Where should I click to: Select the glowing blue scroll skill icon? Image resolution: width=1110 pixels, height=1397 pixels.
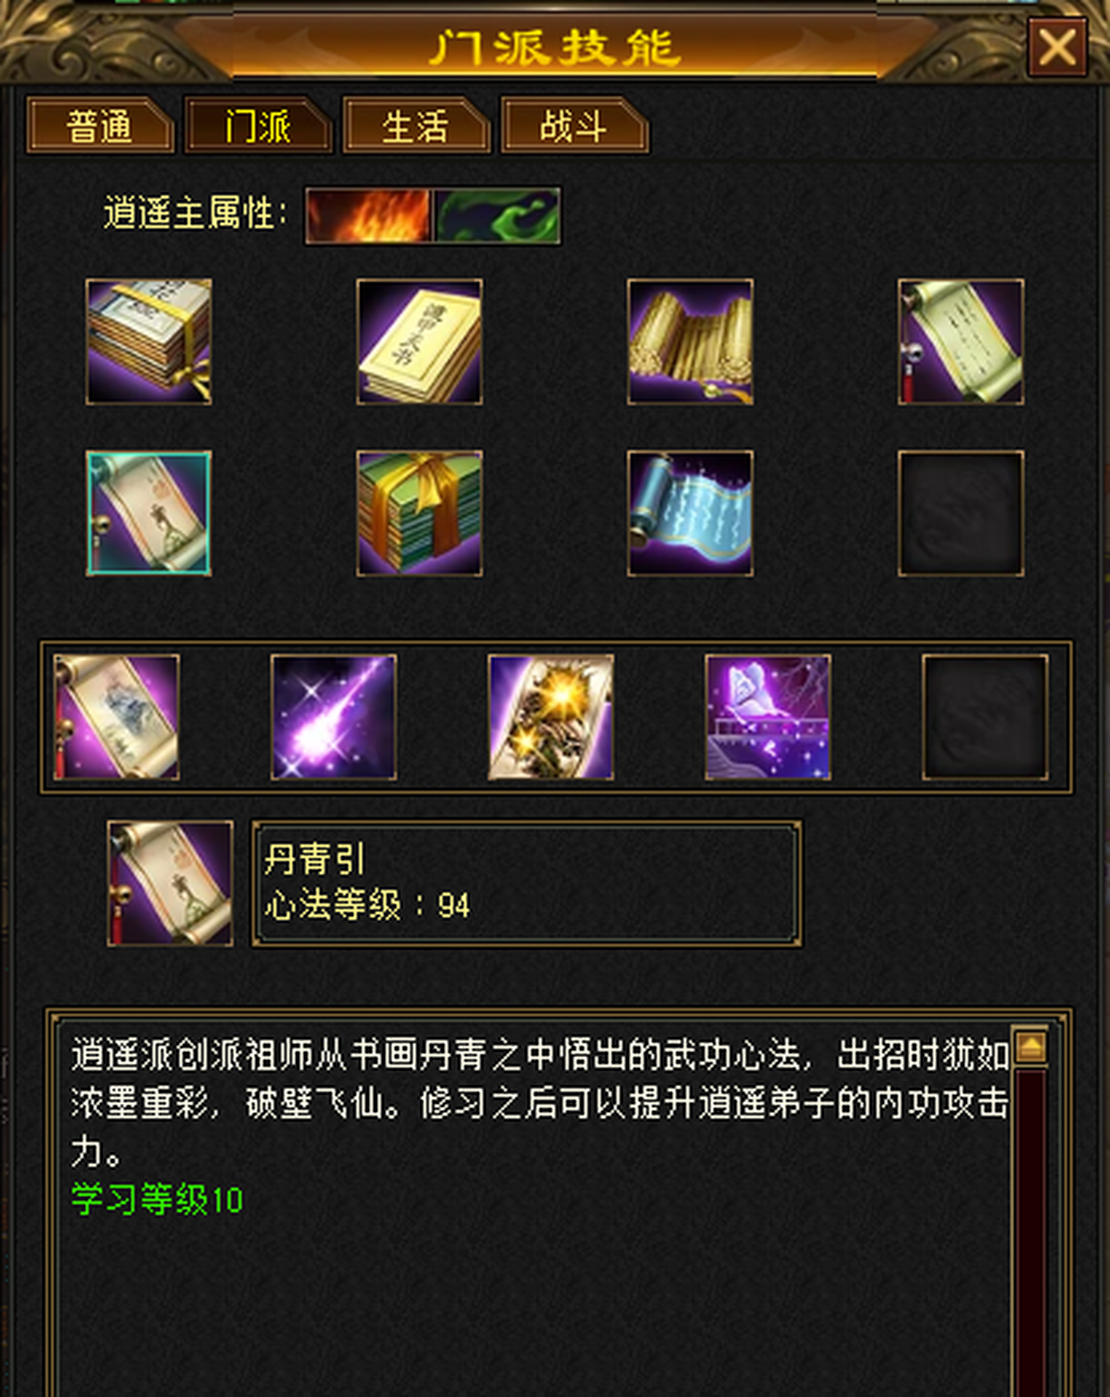click(690, 513)
